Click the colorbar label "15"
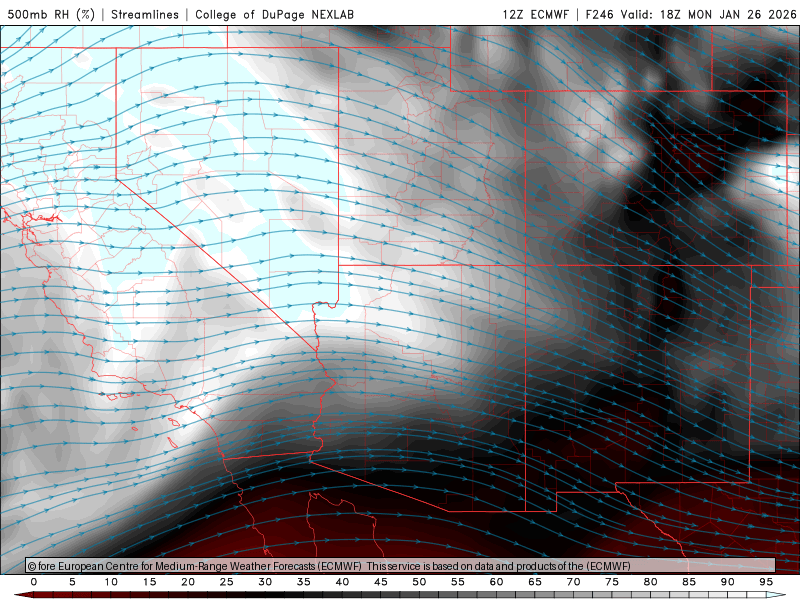The image size is (800, 600). tap(149, 582)
